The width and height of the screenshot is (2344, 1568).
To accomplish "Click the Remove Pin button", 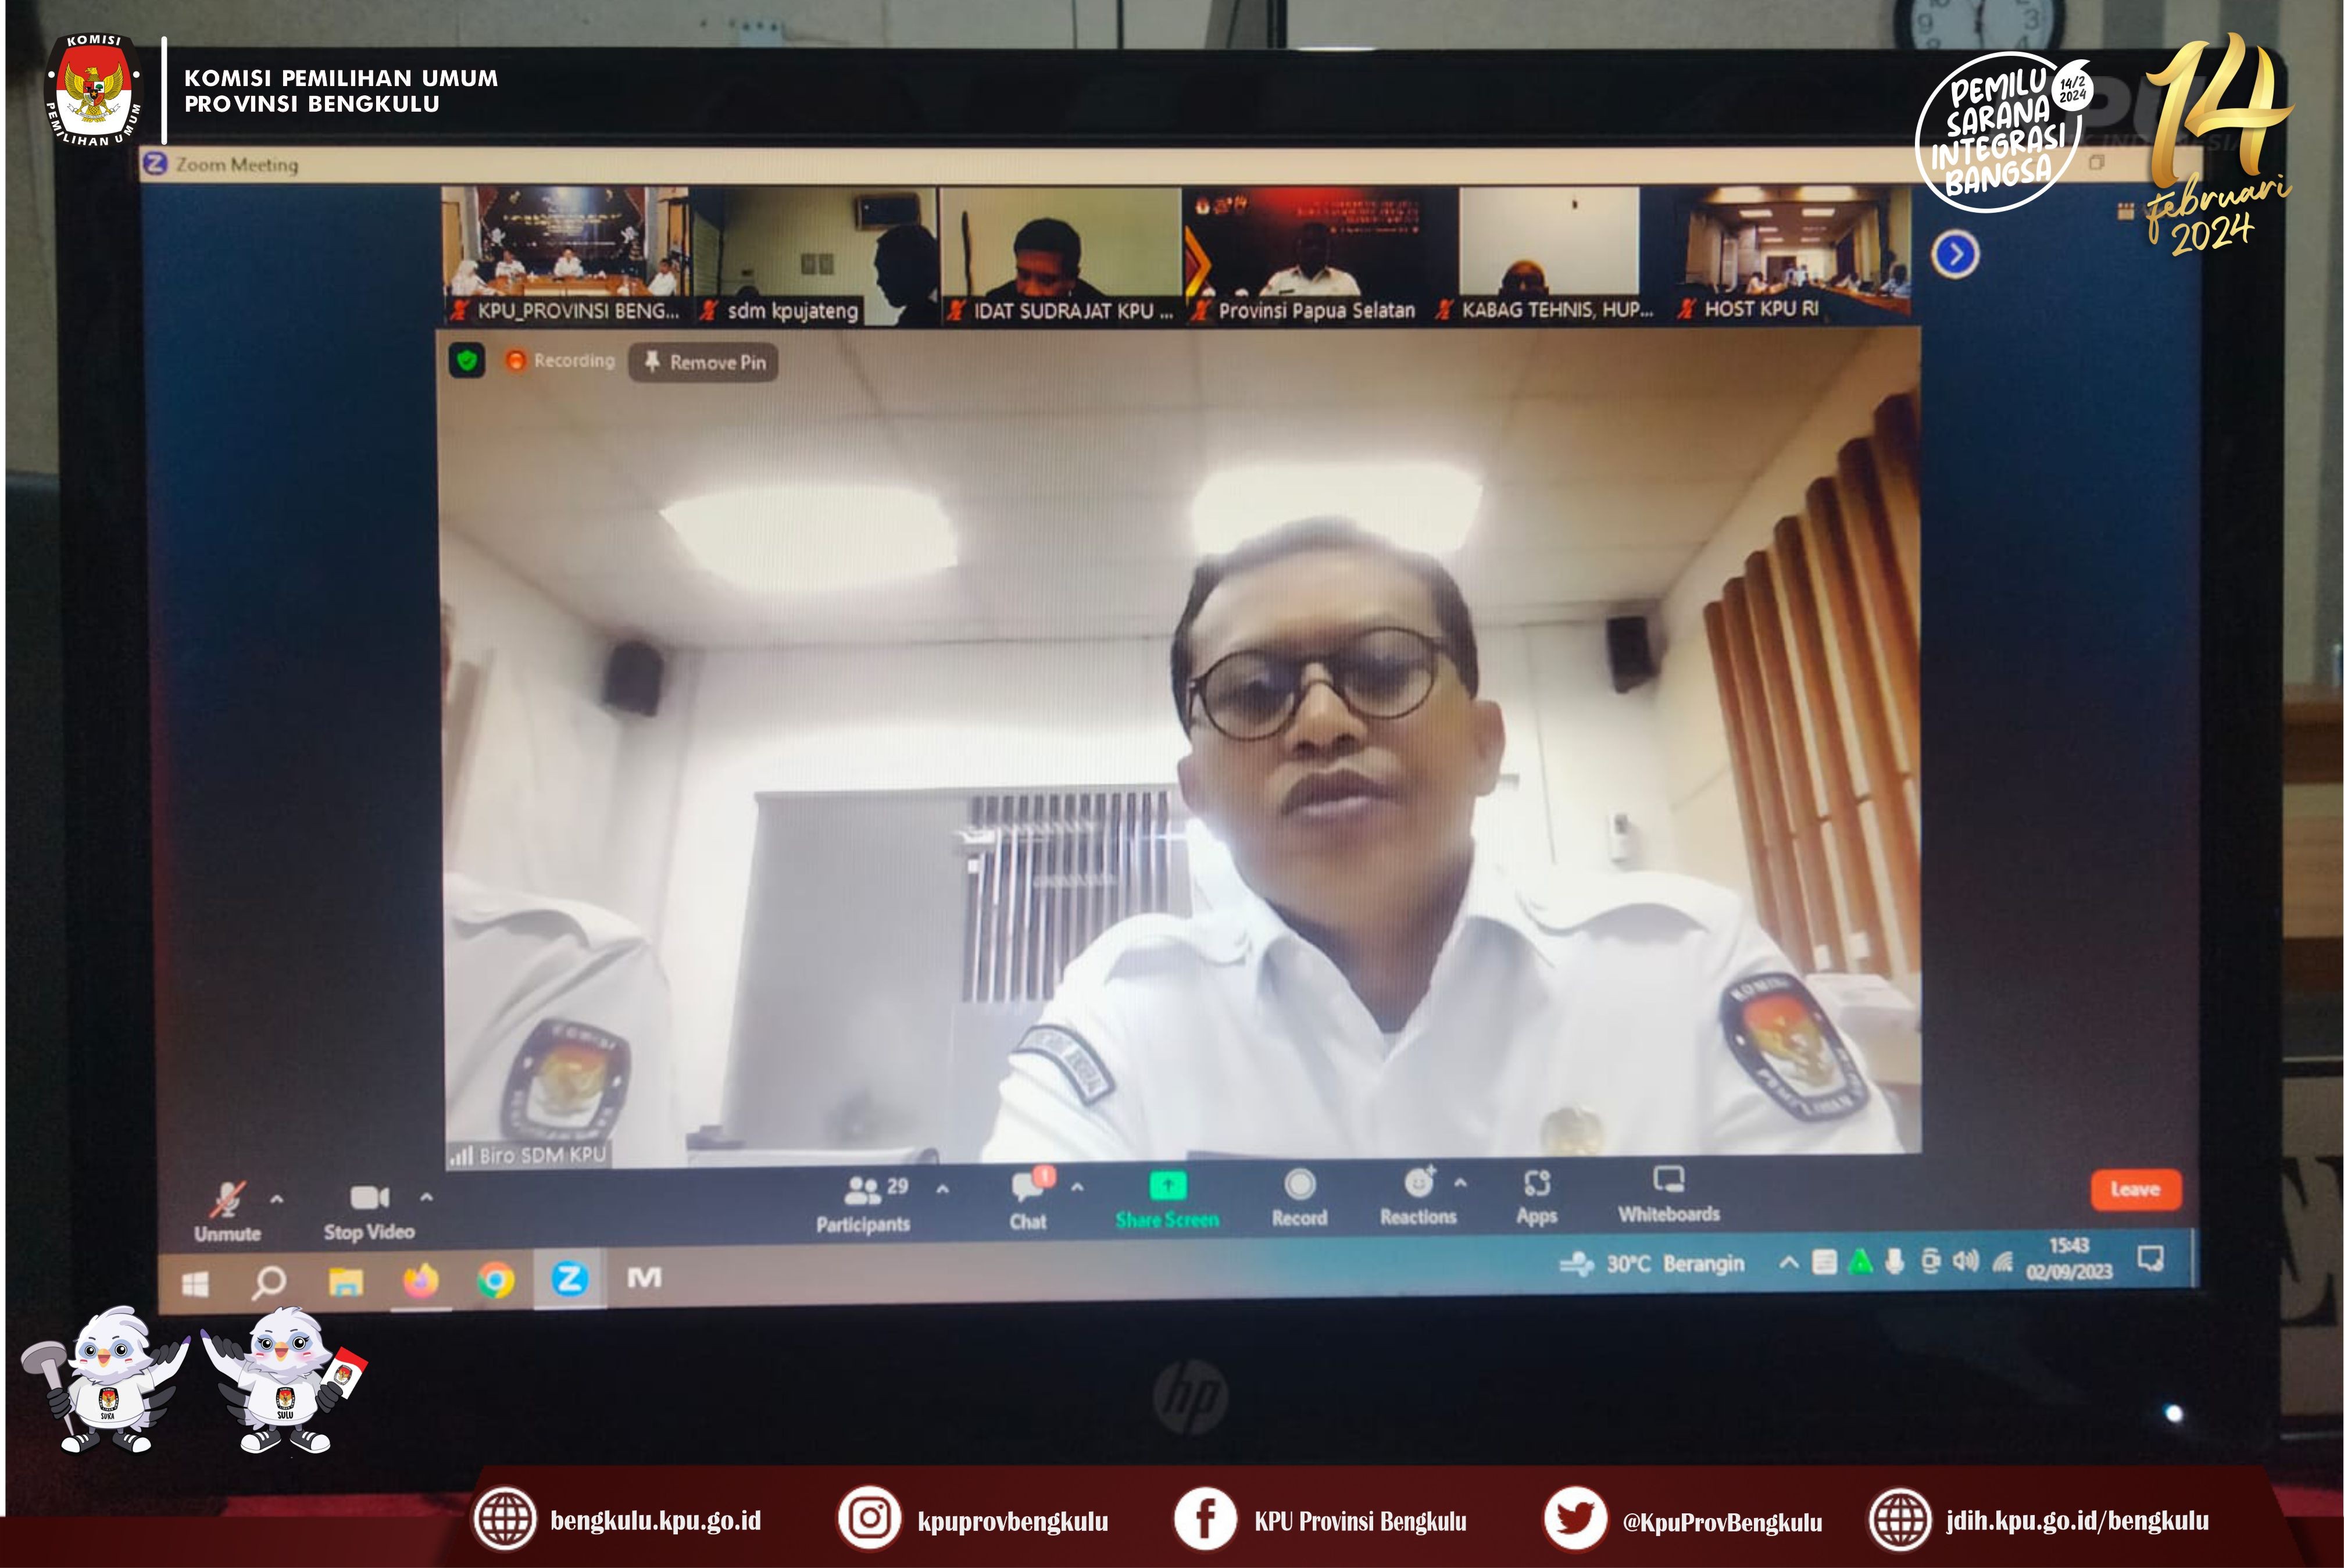I will [704, 363].
